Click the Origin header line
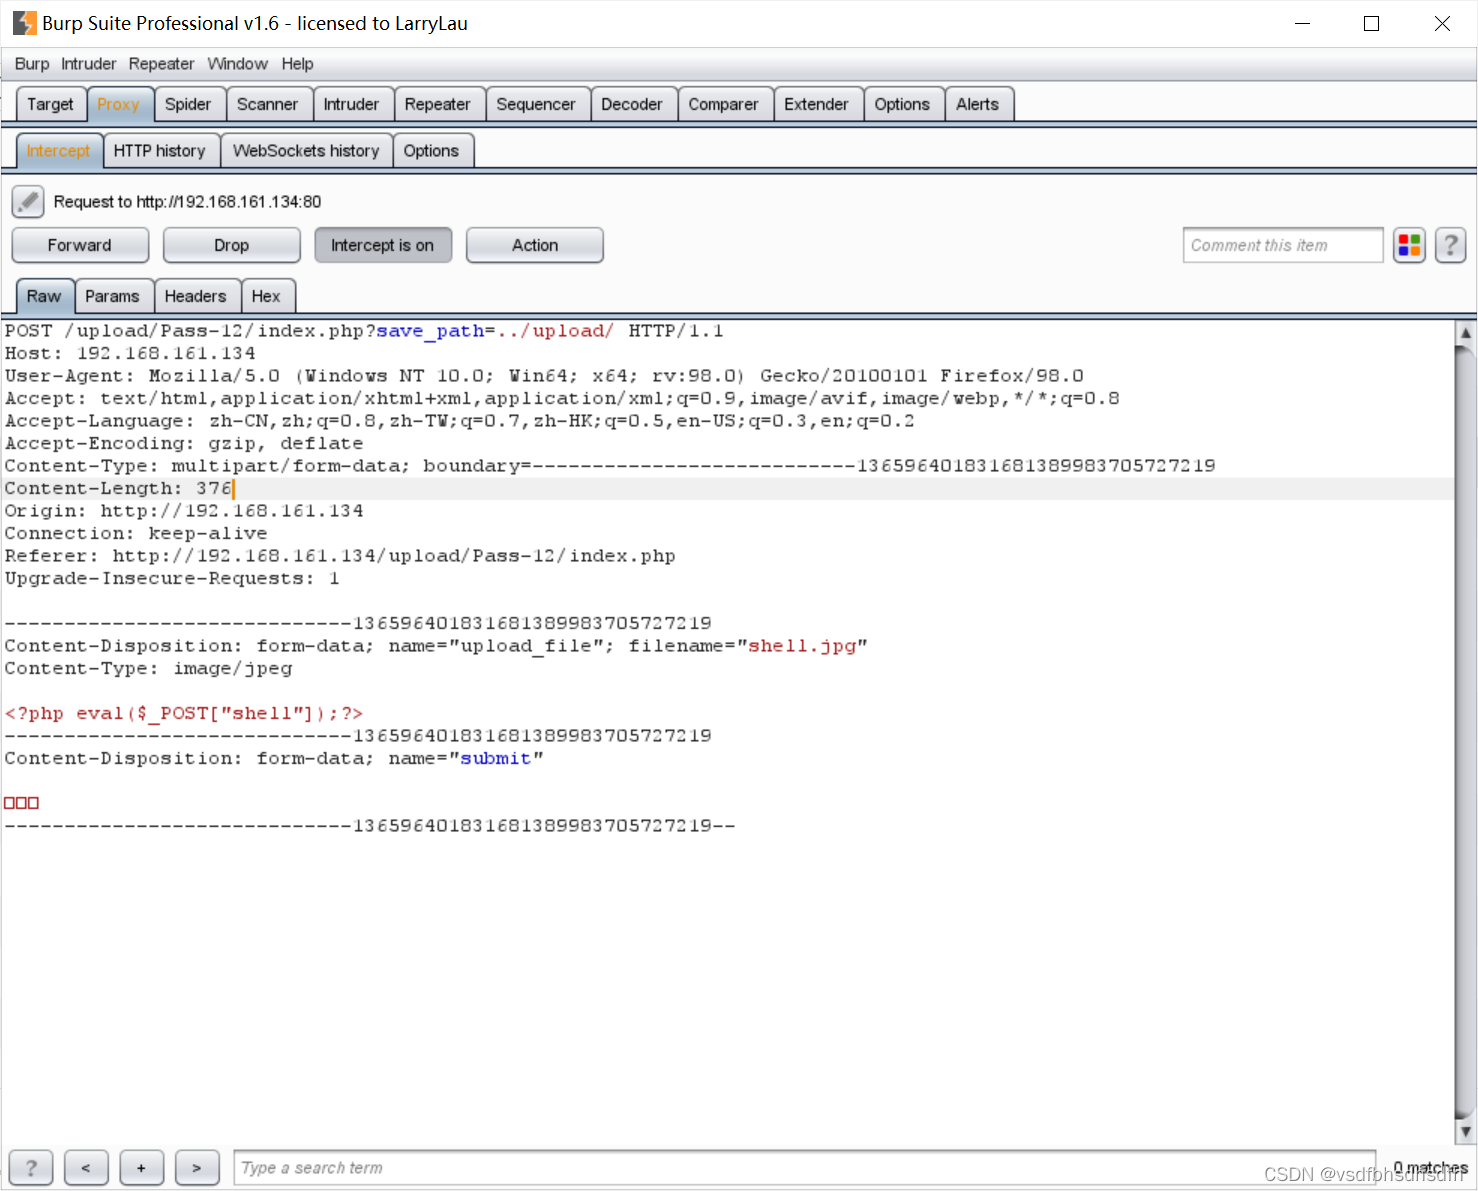This screenshot has width=1478, height=1191. tap(184, 511)
